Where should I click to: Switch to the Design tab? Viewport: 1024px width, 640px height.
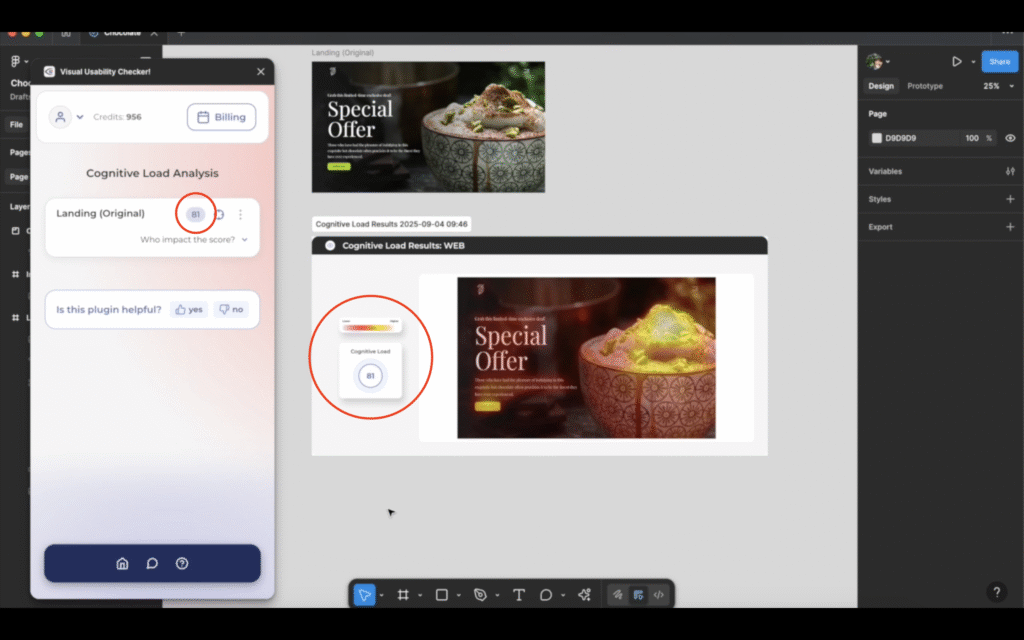(x=881, y=86)
